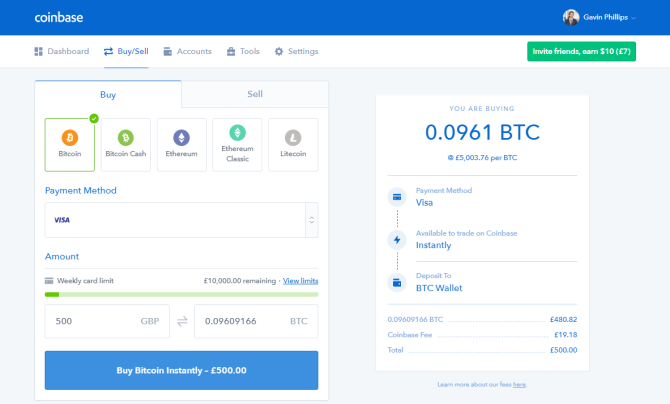The height and width of the screenshot is (404, 670).
Task: Click the Dashboard grid icon
Action: (38, 51)
